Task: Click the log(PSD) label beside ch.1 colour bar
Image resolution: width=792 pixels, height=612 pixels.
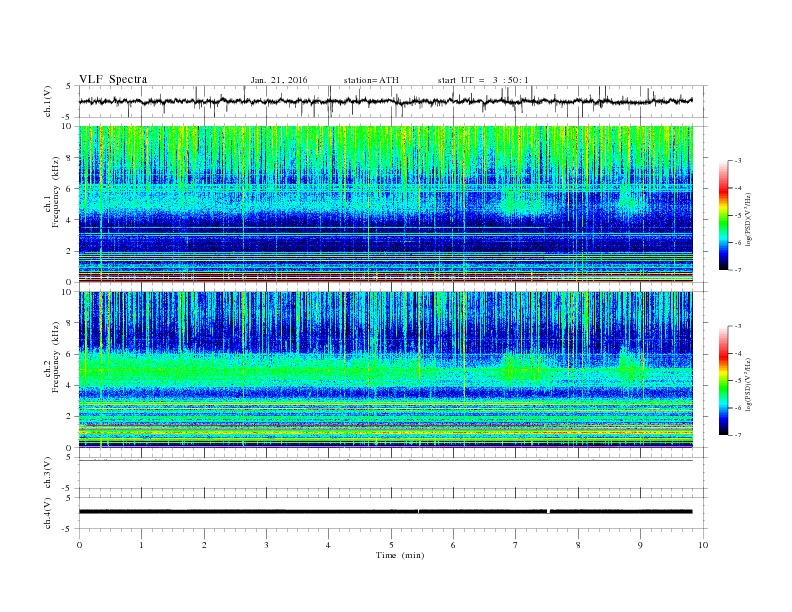Action: pos(748,219)
